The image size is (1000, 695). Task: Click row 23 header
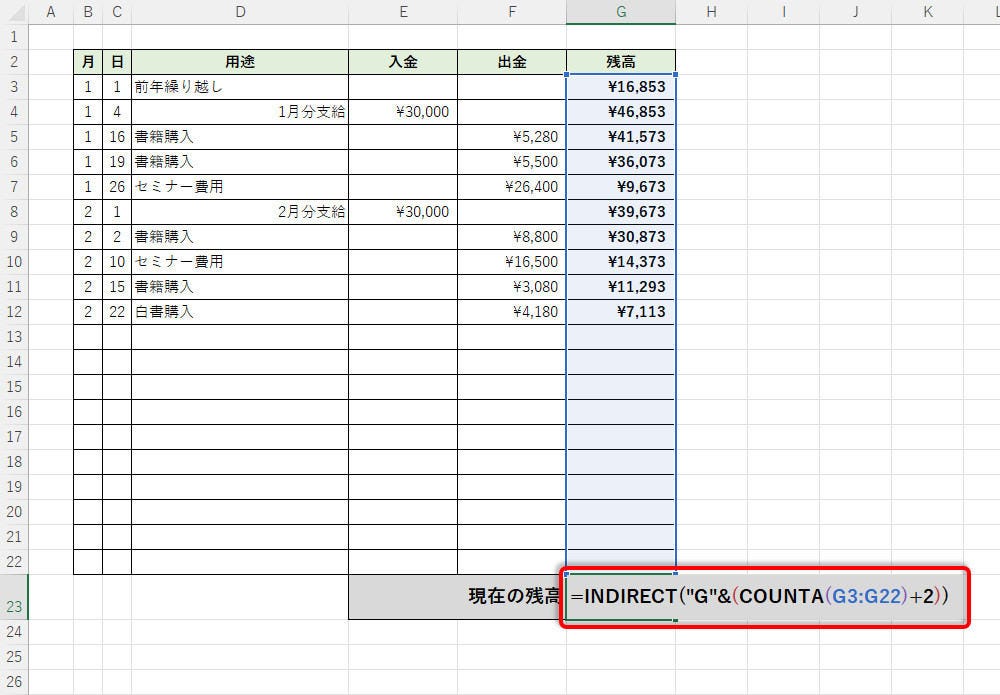(14, 606)
